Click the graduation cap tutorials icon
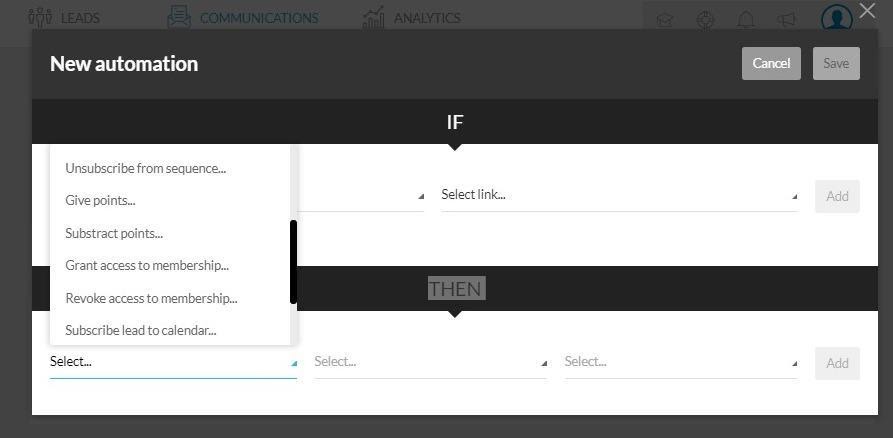The image size is (893, 438). 665,21
